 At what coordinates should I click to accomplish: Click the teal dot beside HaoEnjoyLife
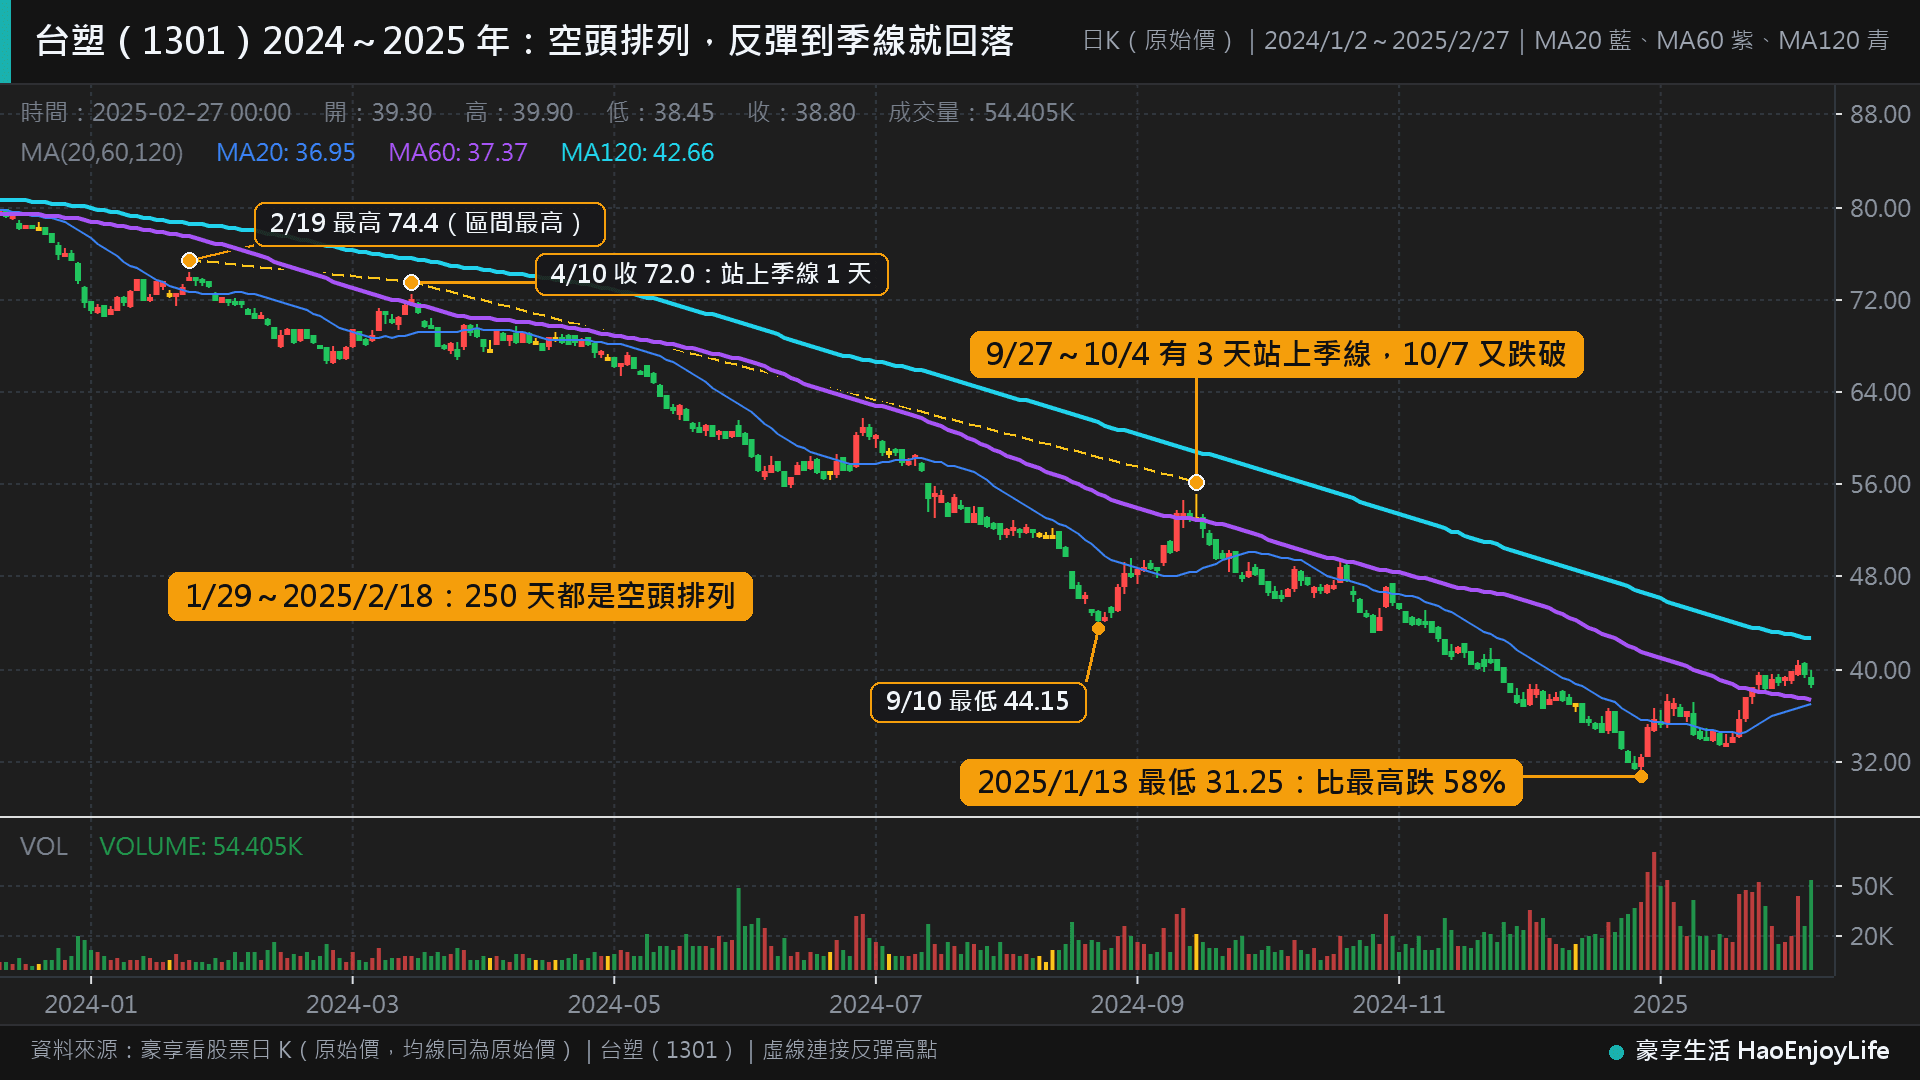[x=1616, y=1052]
